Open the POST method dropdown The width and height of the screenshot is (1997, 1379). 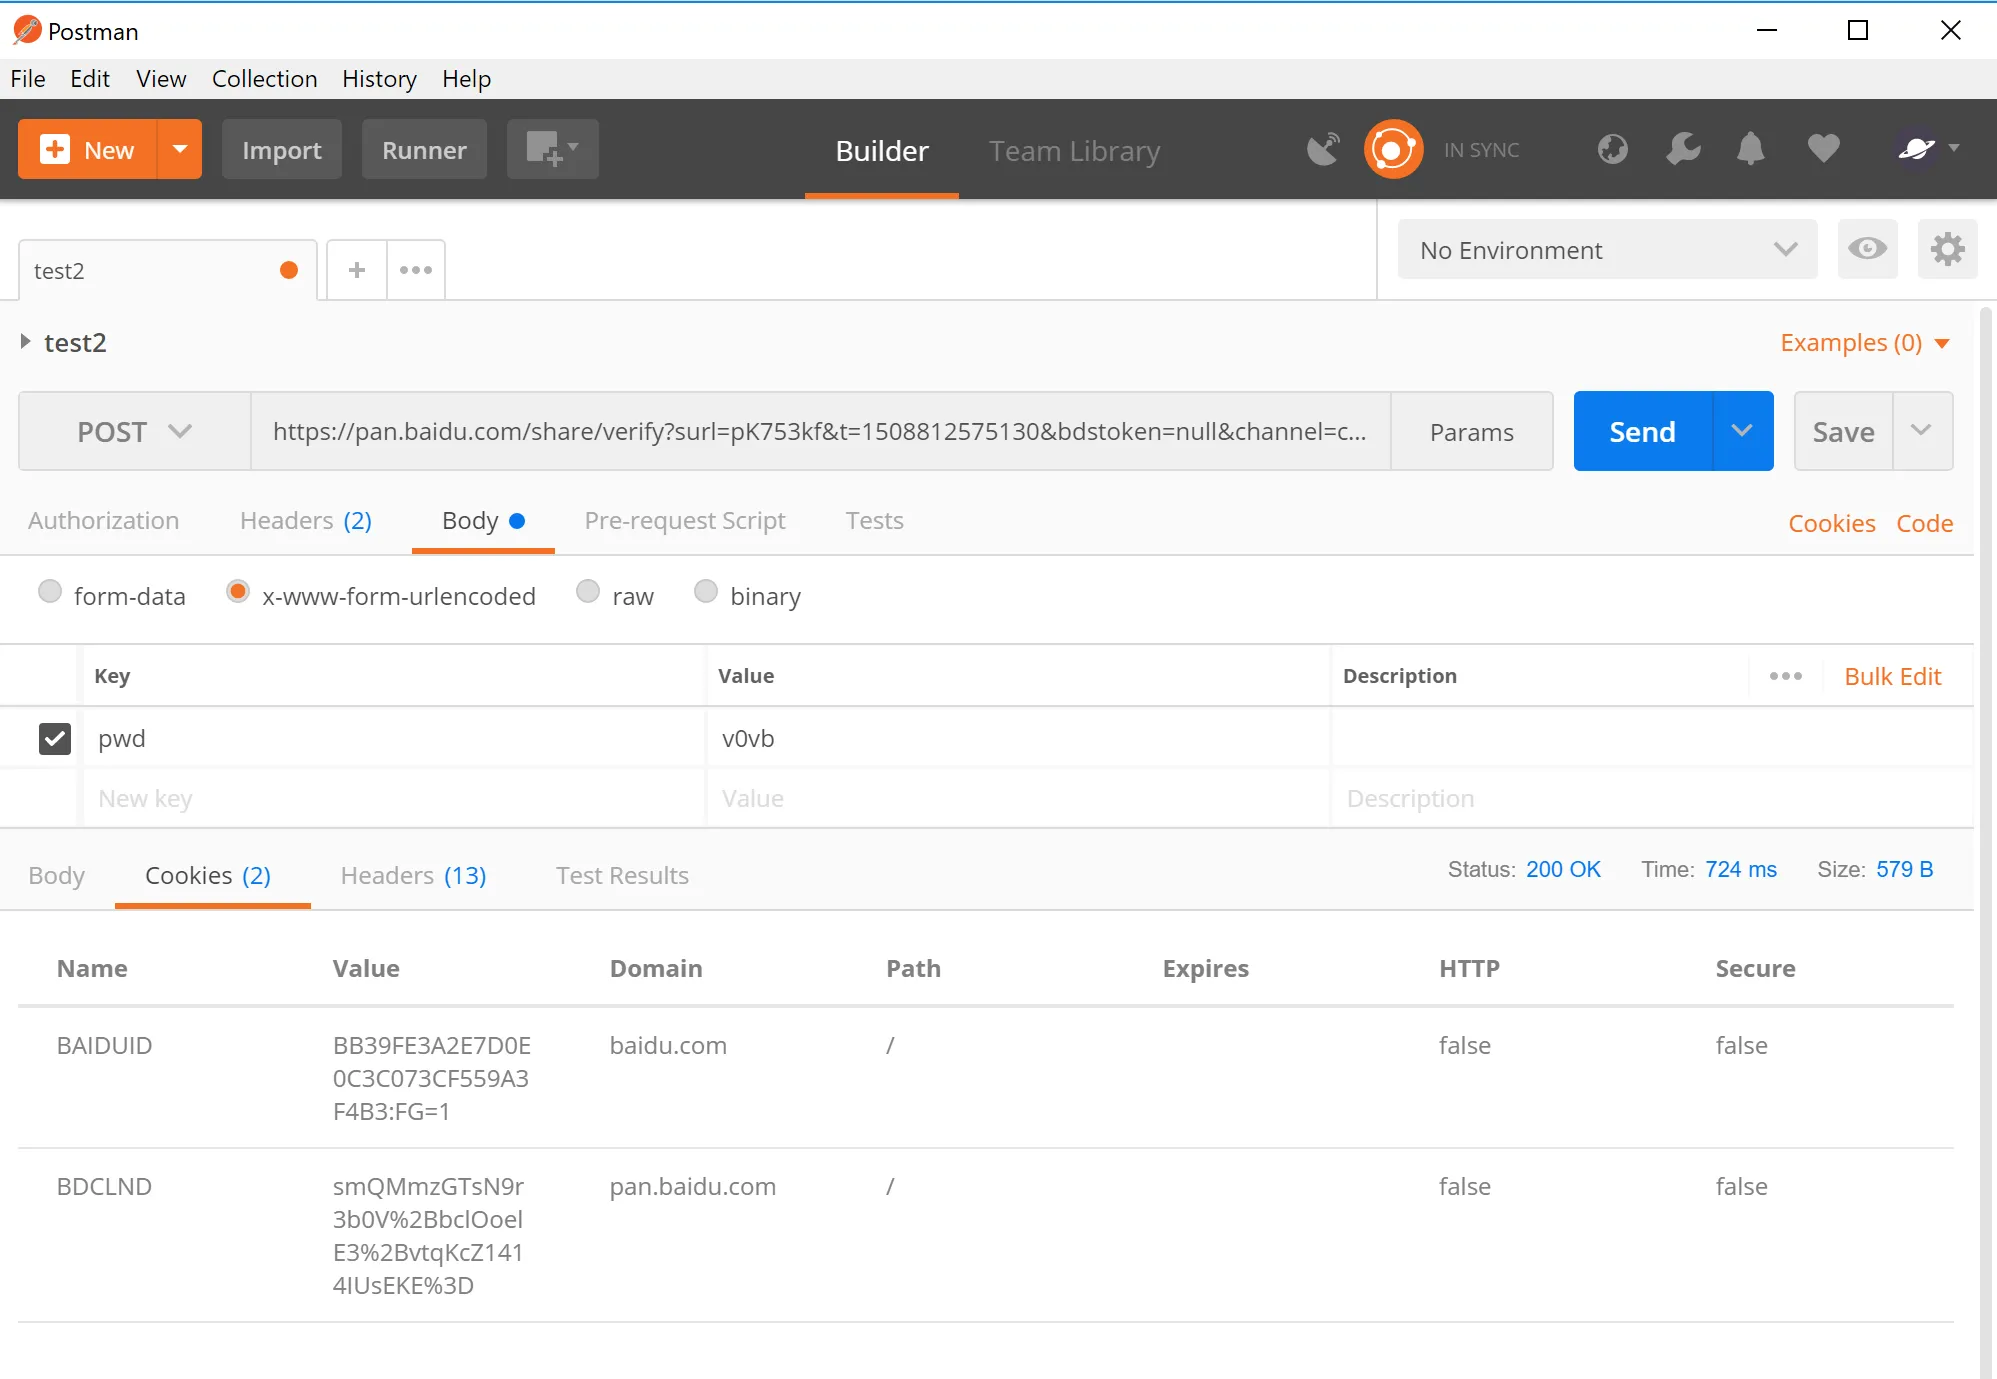tap(134, 432)
